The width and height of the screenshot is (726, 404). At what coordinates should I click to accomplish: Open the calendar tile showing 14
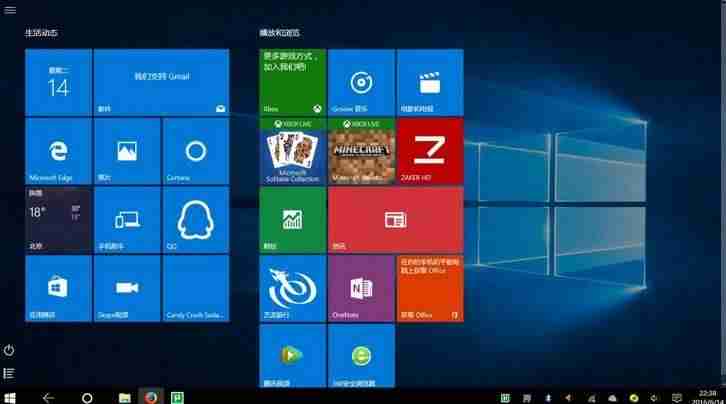[58, 82]
